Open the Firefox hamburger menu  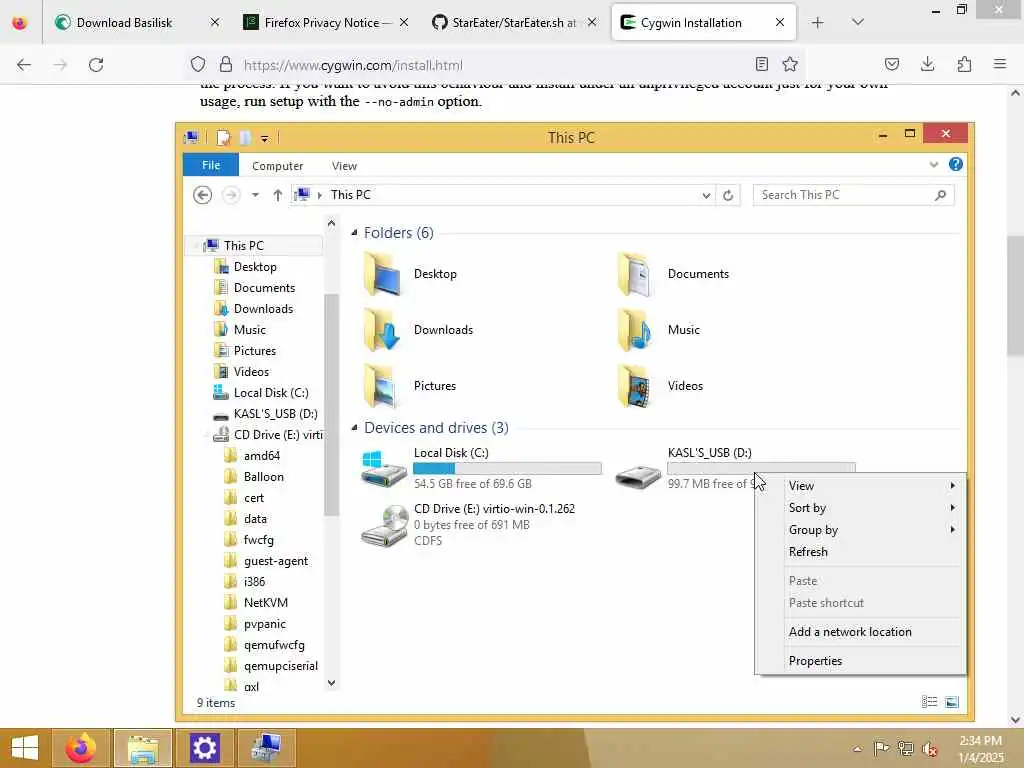(x=1000, y=64)
